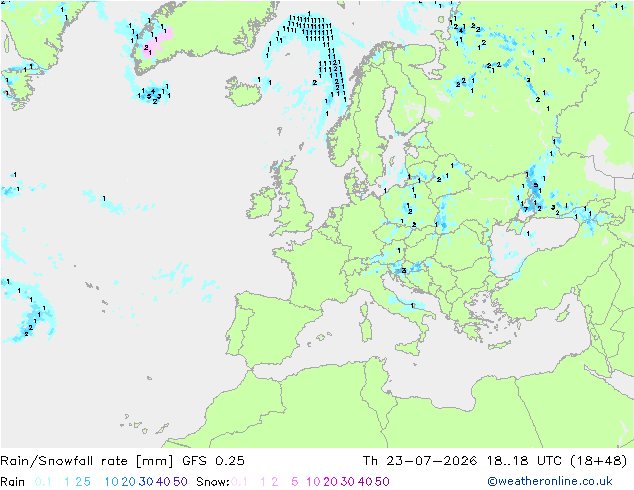The image size is (634, 490).
Task: Open the weatheronline.co.uk copyright link
Action: point(550,481)
